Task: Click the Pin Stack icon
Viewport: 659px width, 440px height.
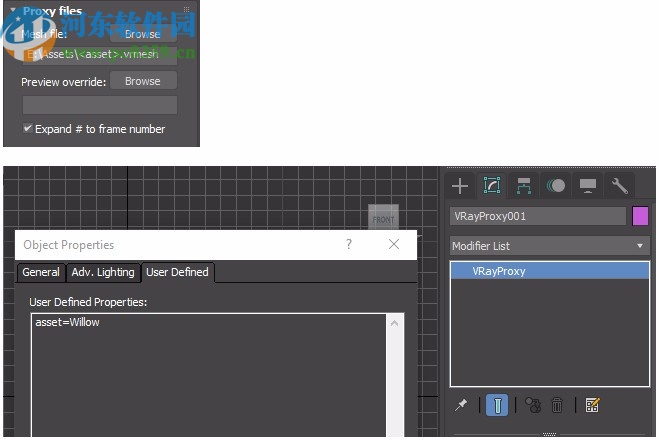Action: (x=461, y=405)
